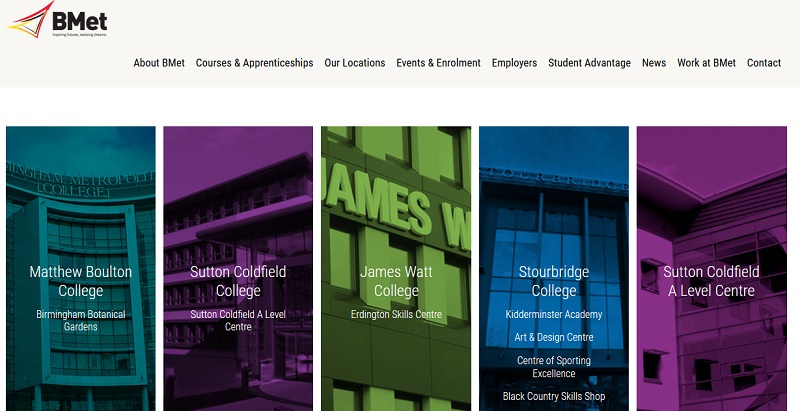Click the BMet logo

click(57, 20)
